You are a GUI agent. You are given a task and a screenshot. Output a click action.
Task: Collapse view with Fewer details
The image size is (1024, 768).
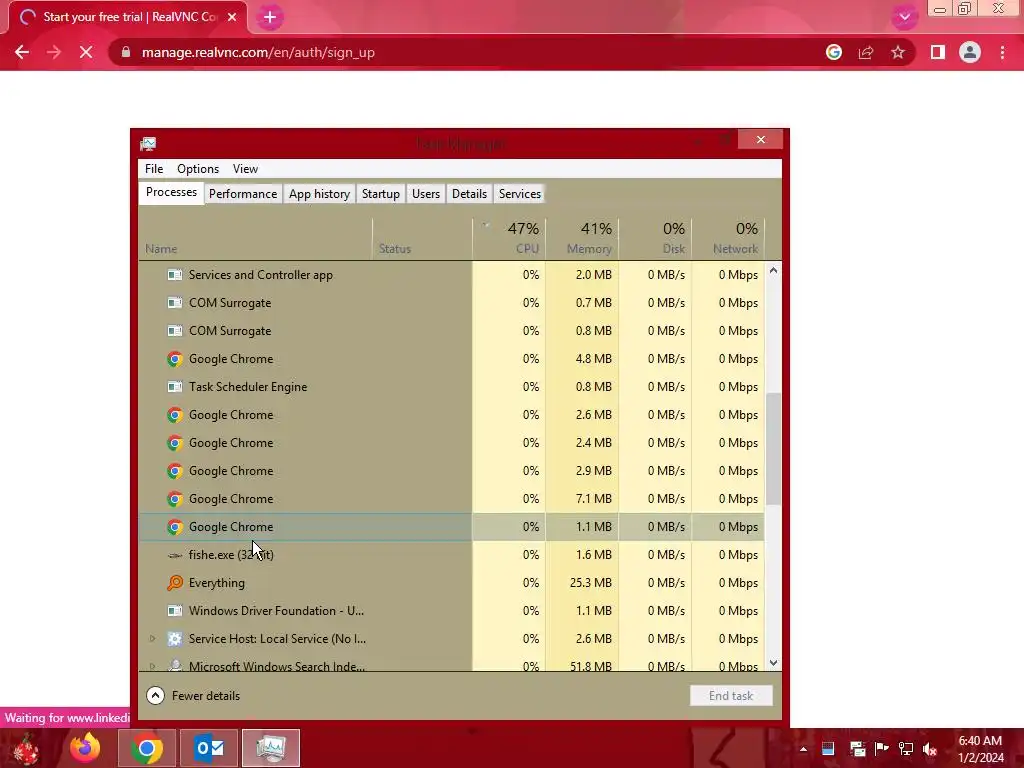point(193,696)
